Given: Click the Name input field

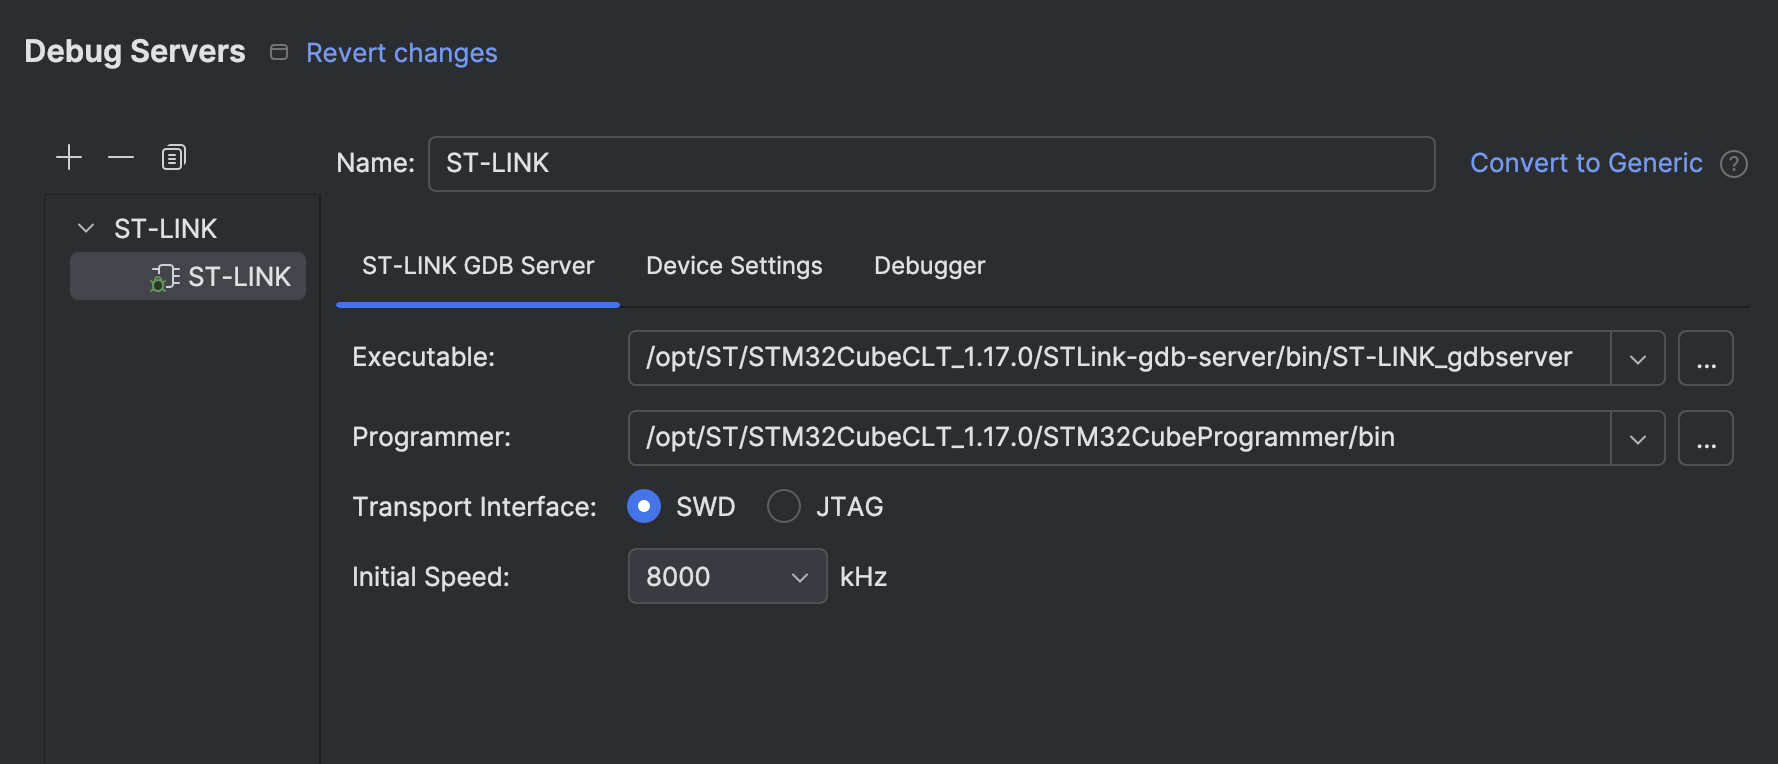Looking at the screenshot, I should pyautogui.click(x=932, y=164).
